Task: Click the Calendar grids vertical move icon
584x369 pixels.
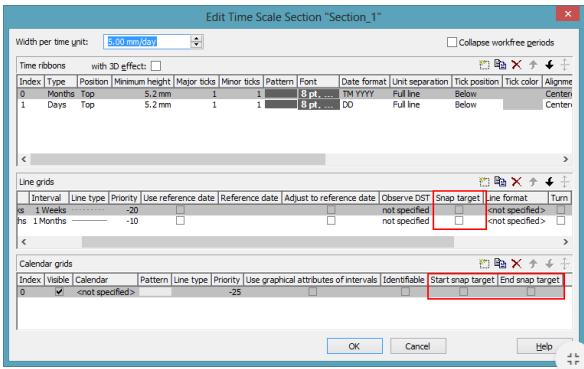Action: 565,264
